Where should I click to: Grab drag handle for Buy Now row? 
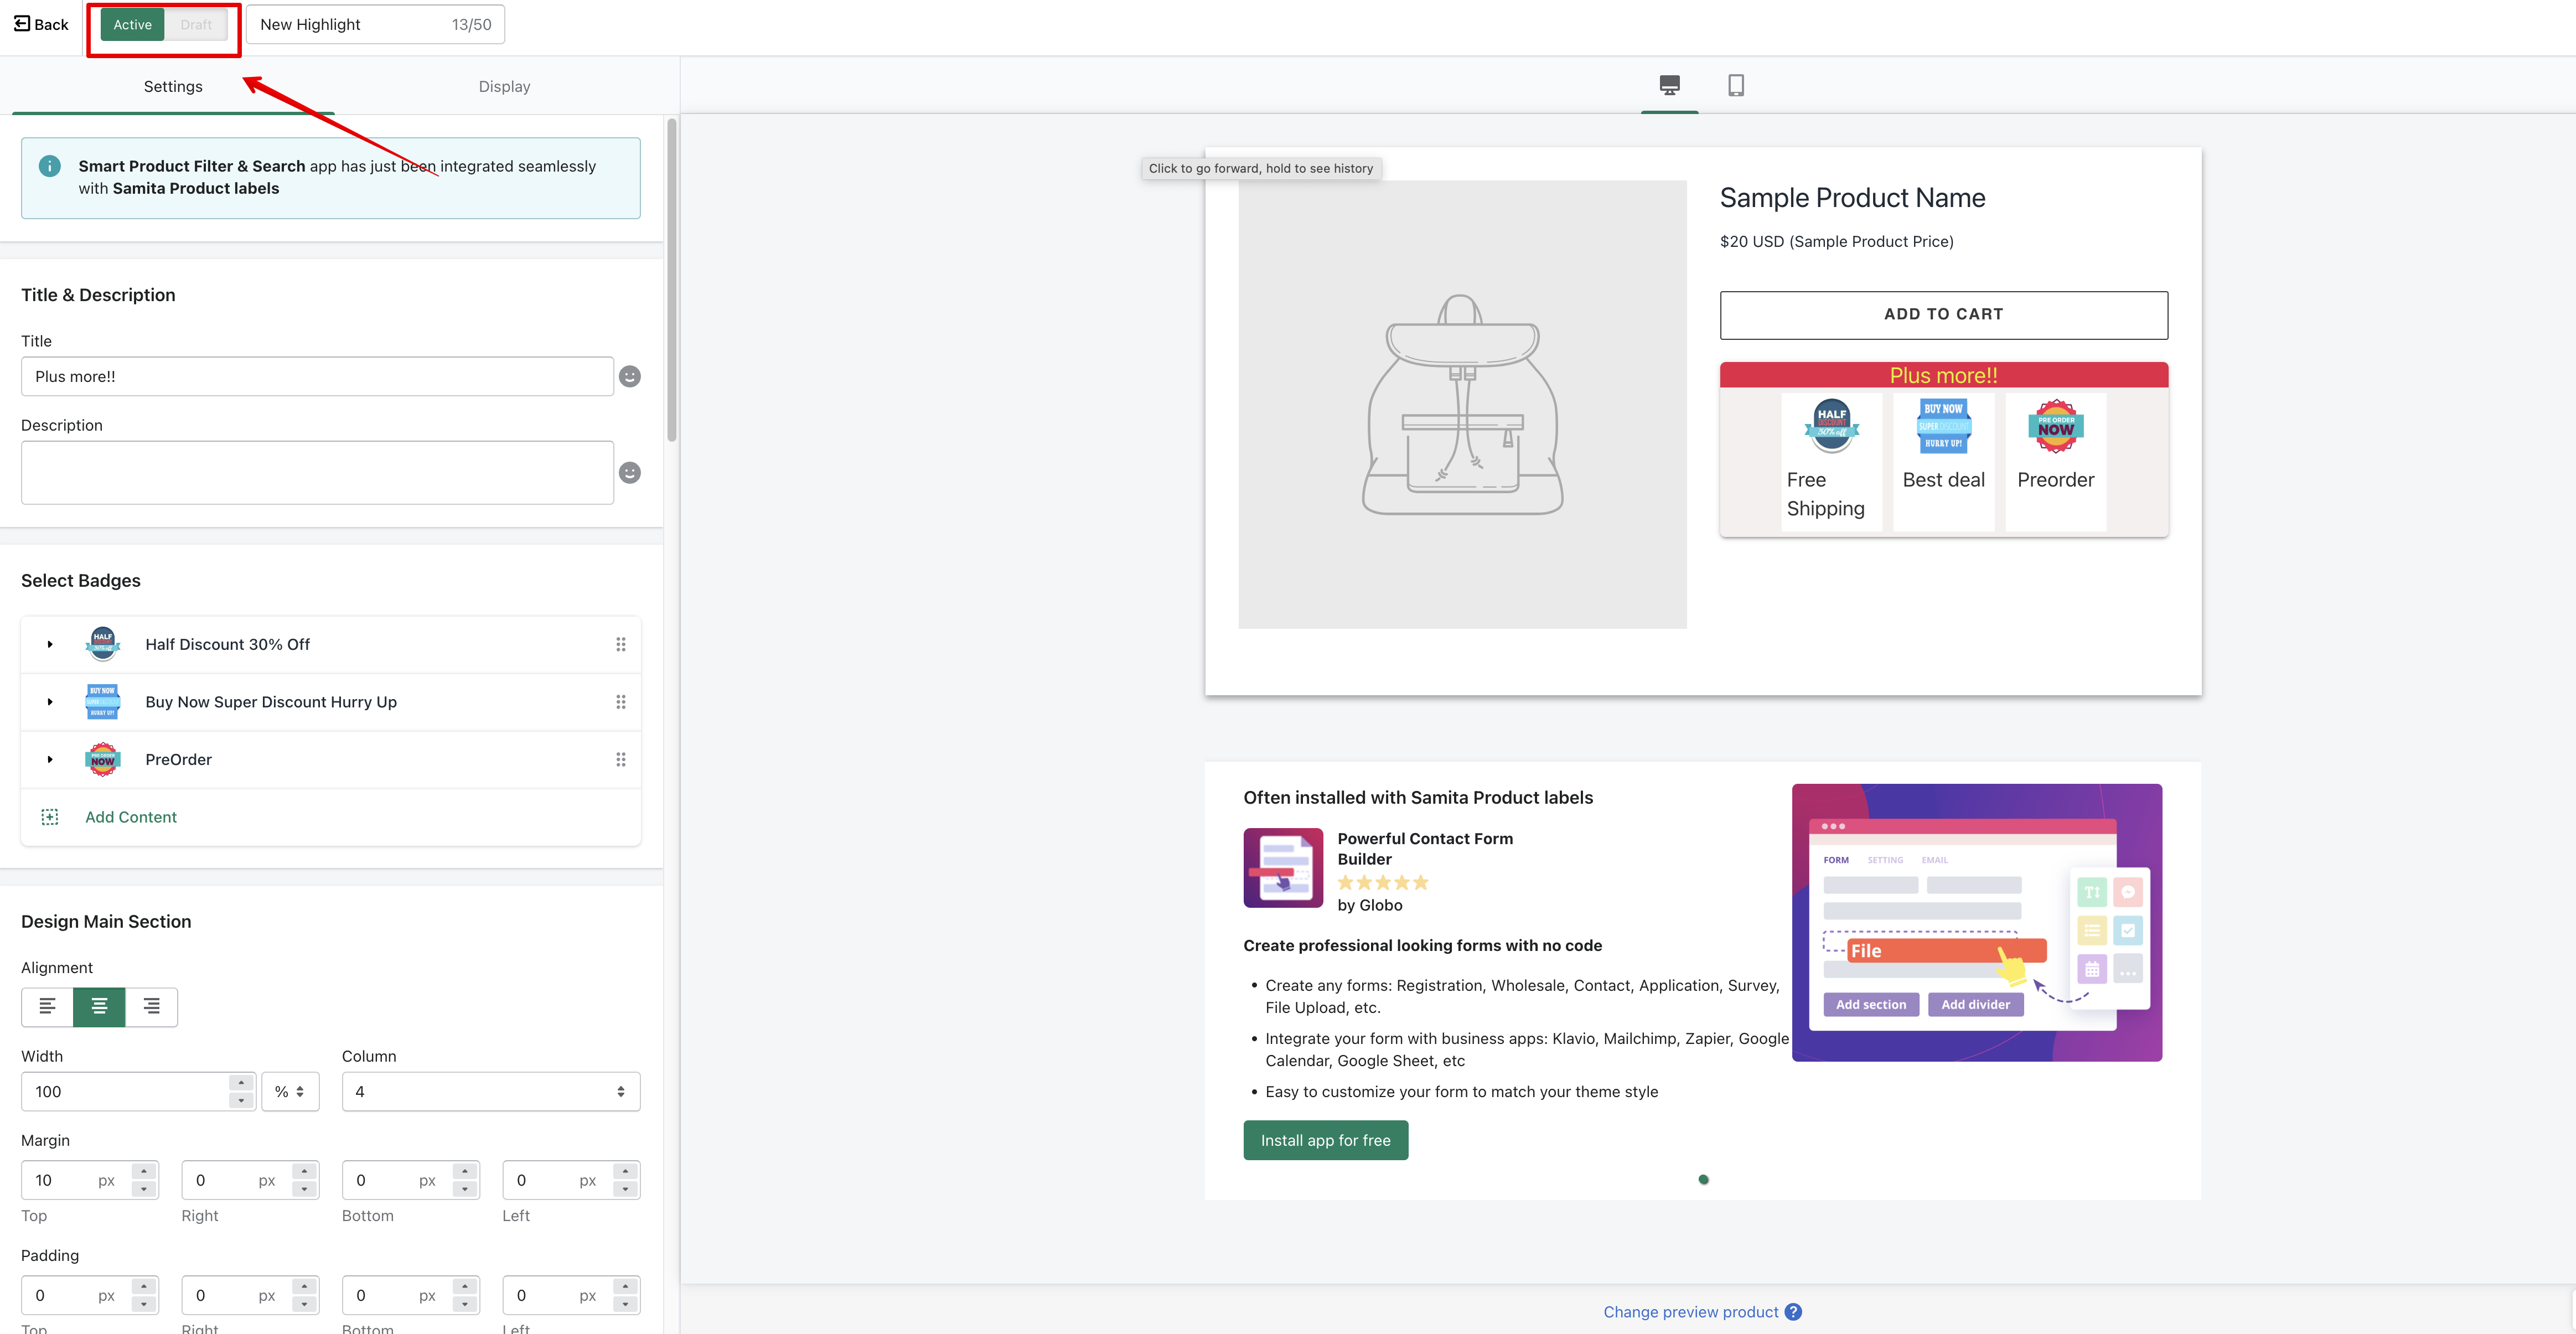click(621, 702)
